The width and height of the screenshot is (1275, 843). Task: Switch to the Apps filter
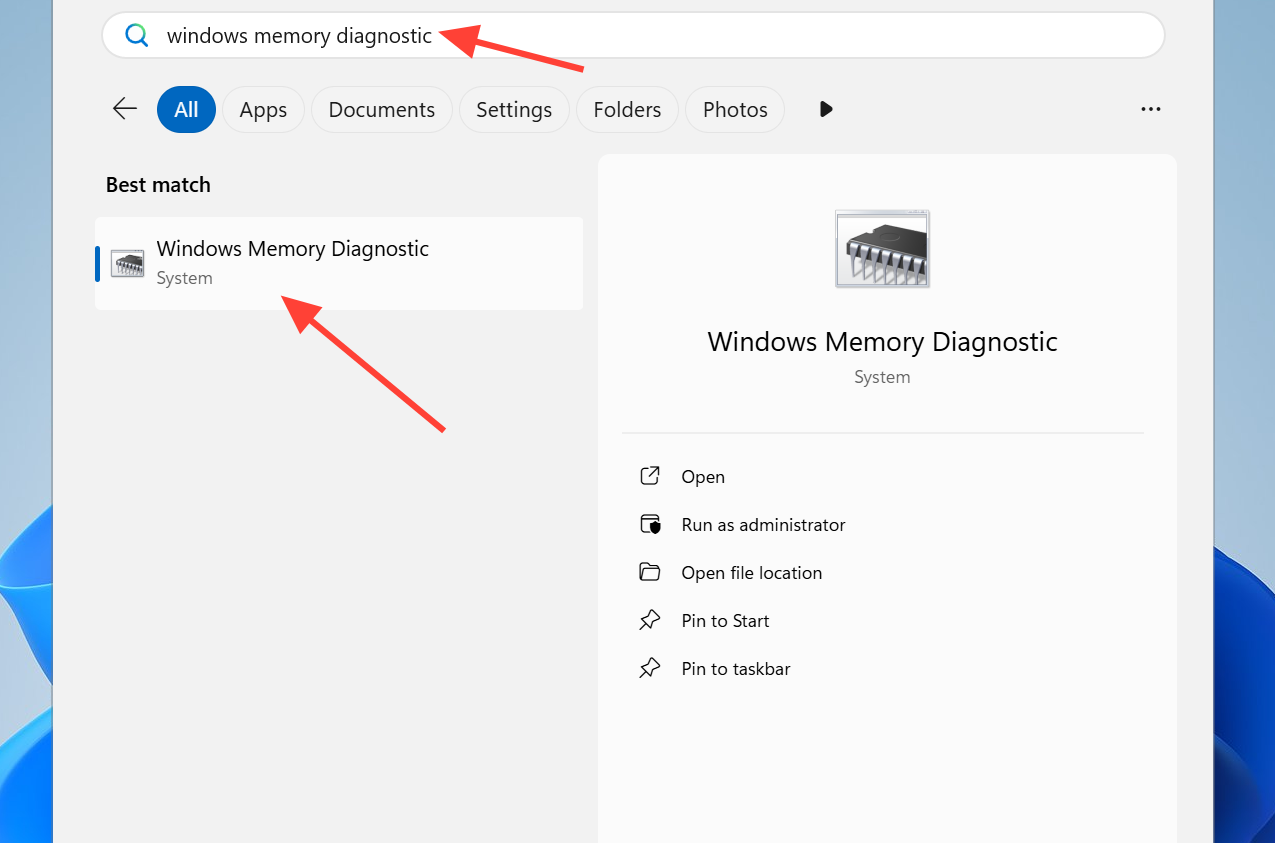(263, 110)
